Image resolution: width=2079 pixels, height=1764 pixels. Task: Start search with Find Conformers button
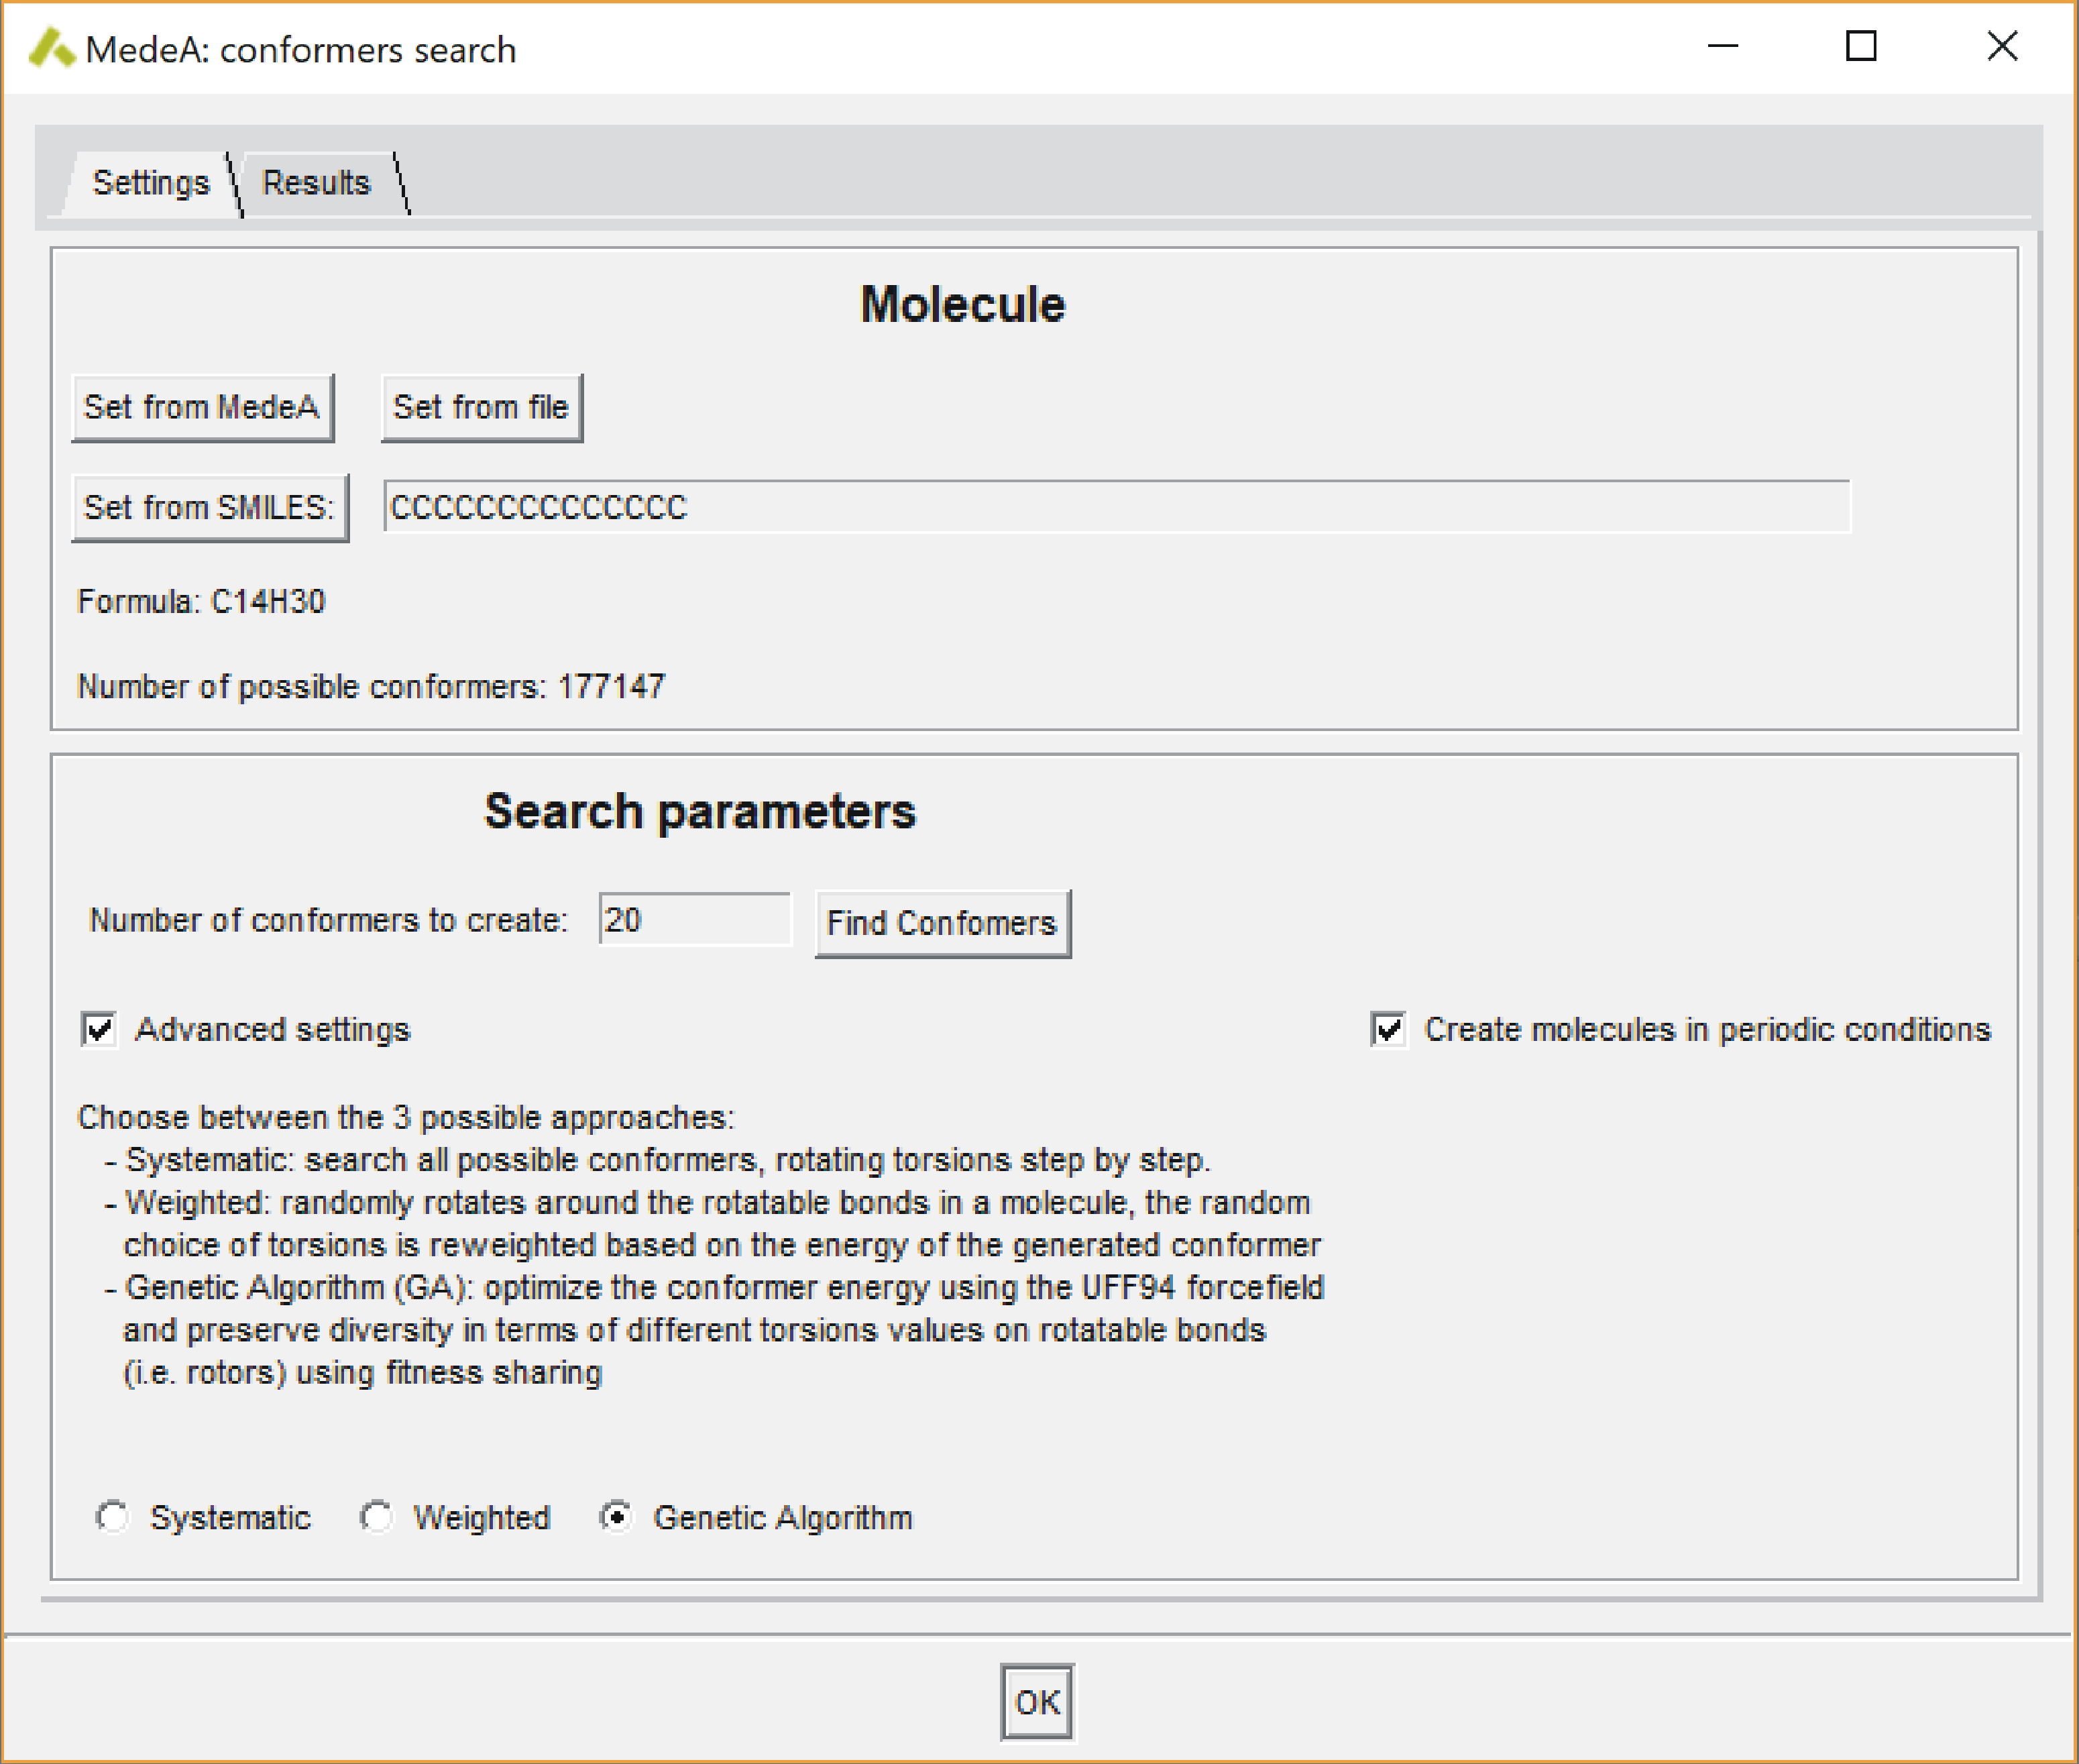point(942,923)
